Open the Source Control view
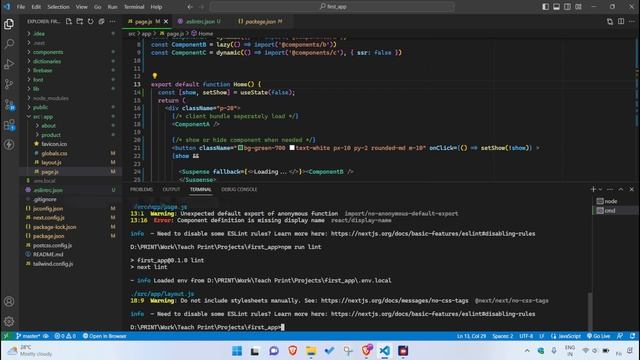640x360 pixels. pyautogui.click(x=9, y=84)
